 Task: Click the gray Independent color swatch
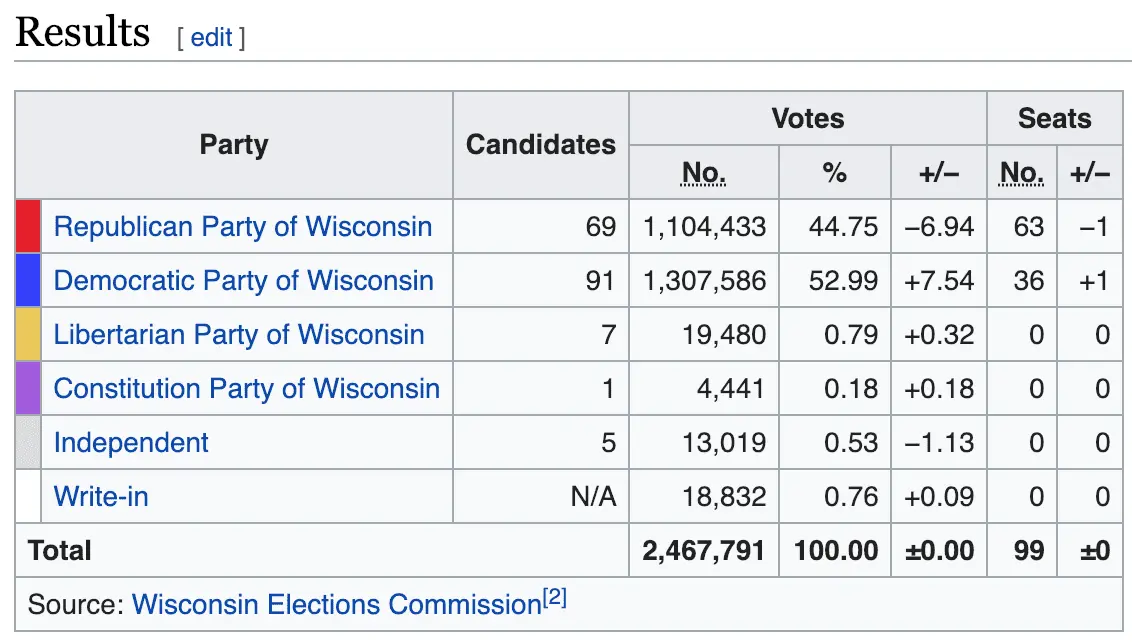click(28, 442)
